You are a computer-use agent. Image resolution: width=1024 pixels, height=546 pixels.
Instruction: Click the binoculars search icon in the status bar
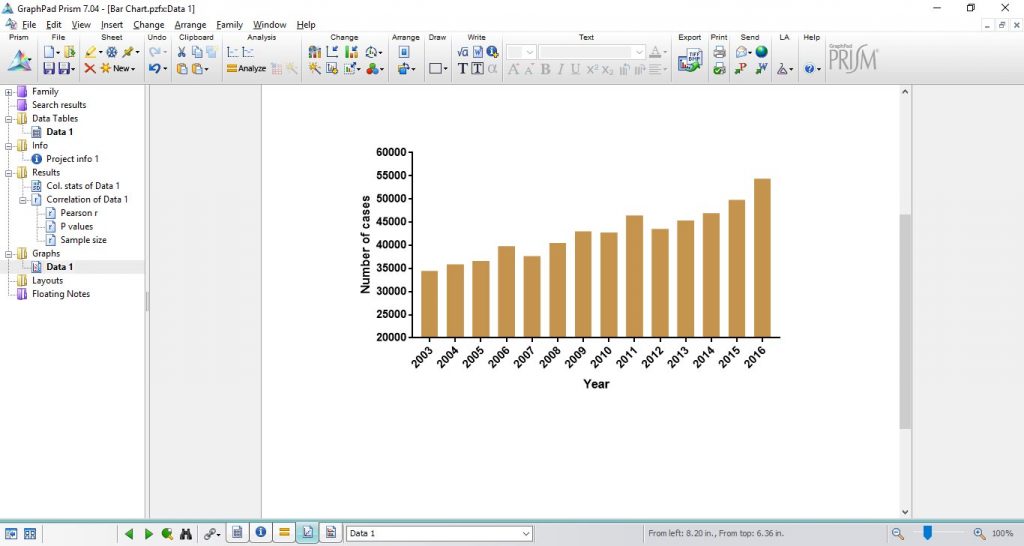[186, 534]
